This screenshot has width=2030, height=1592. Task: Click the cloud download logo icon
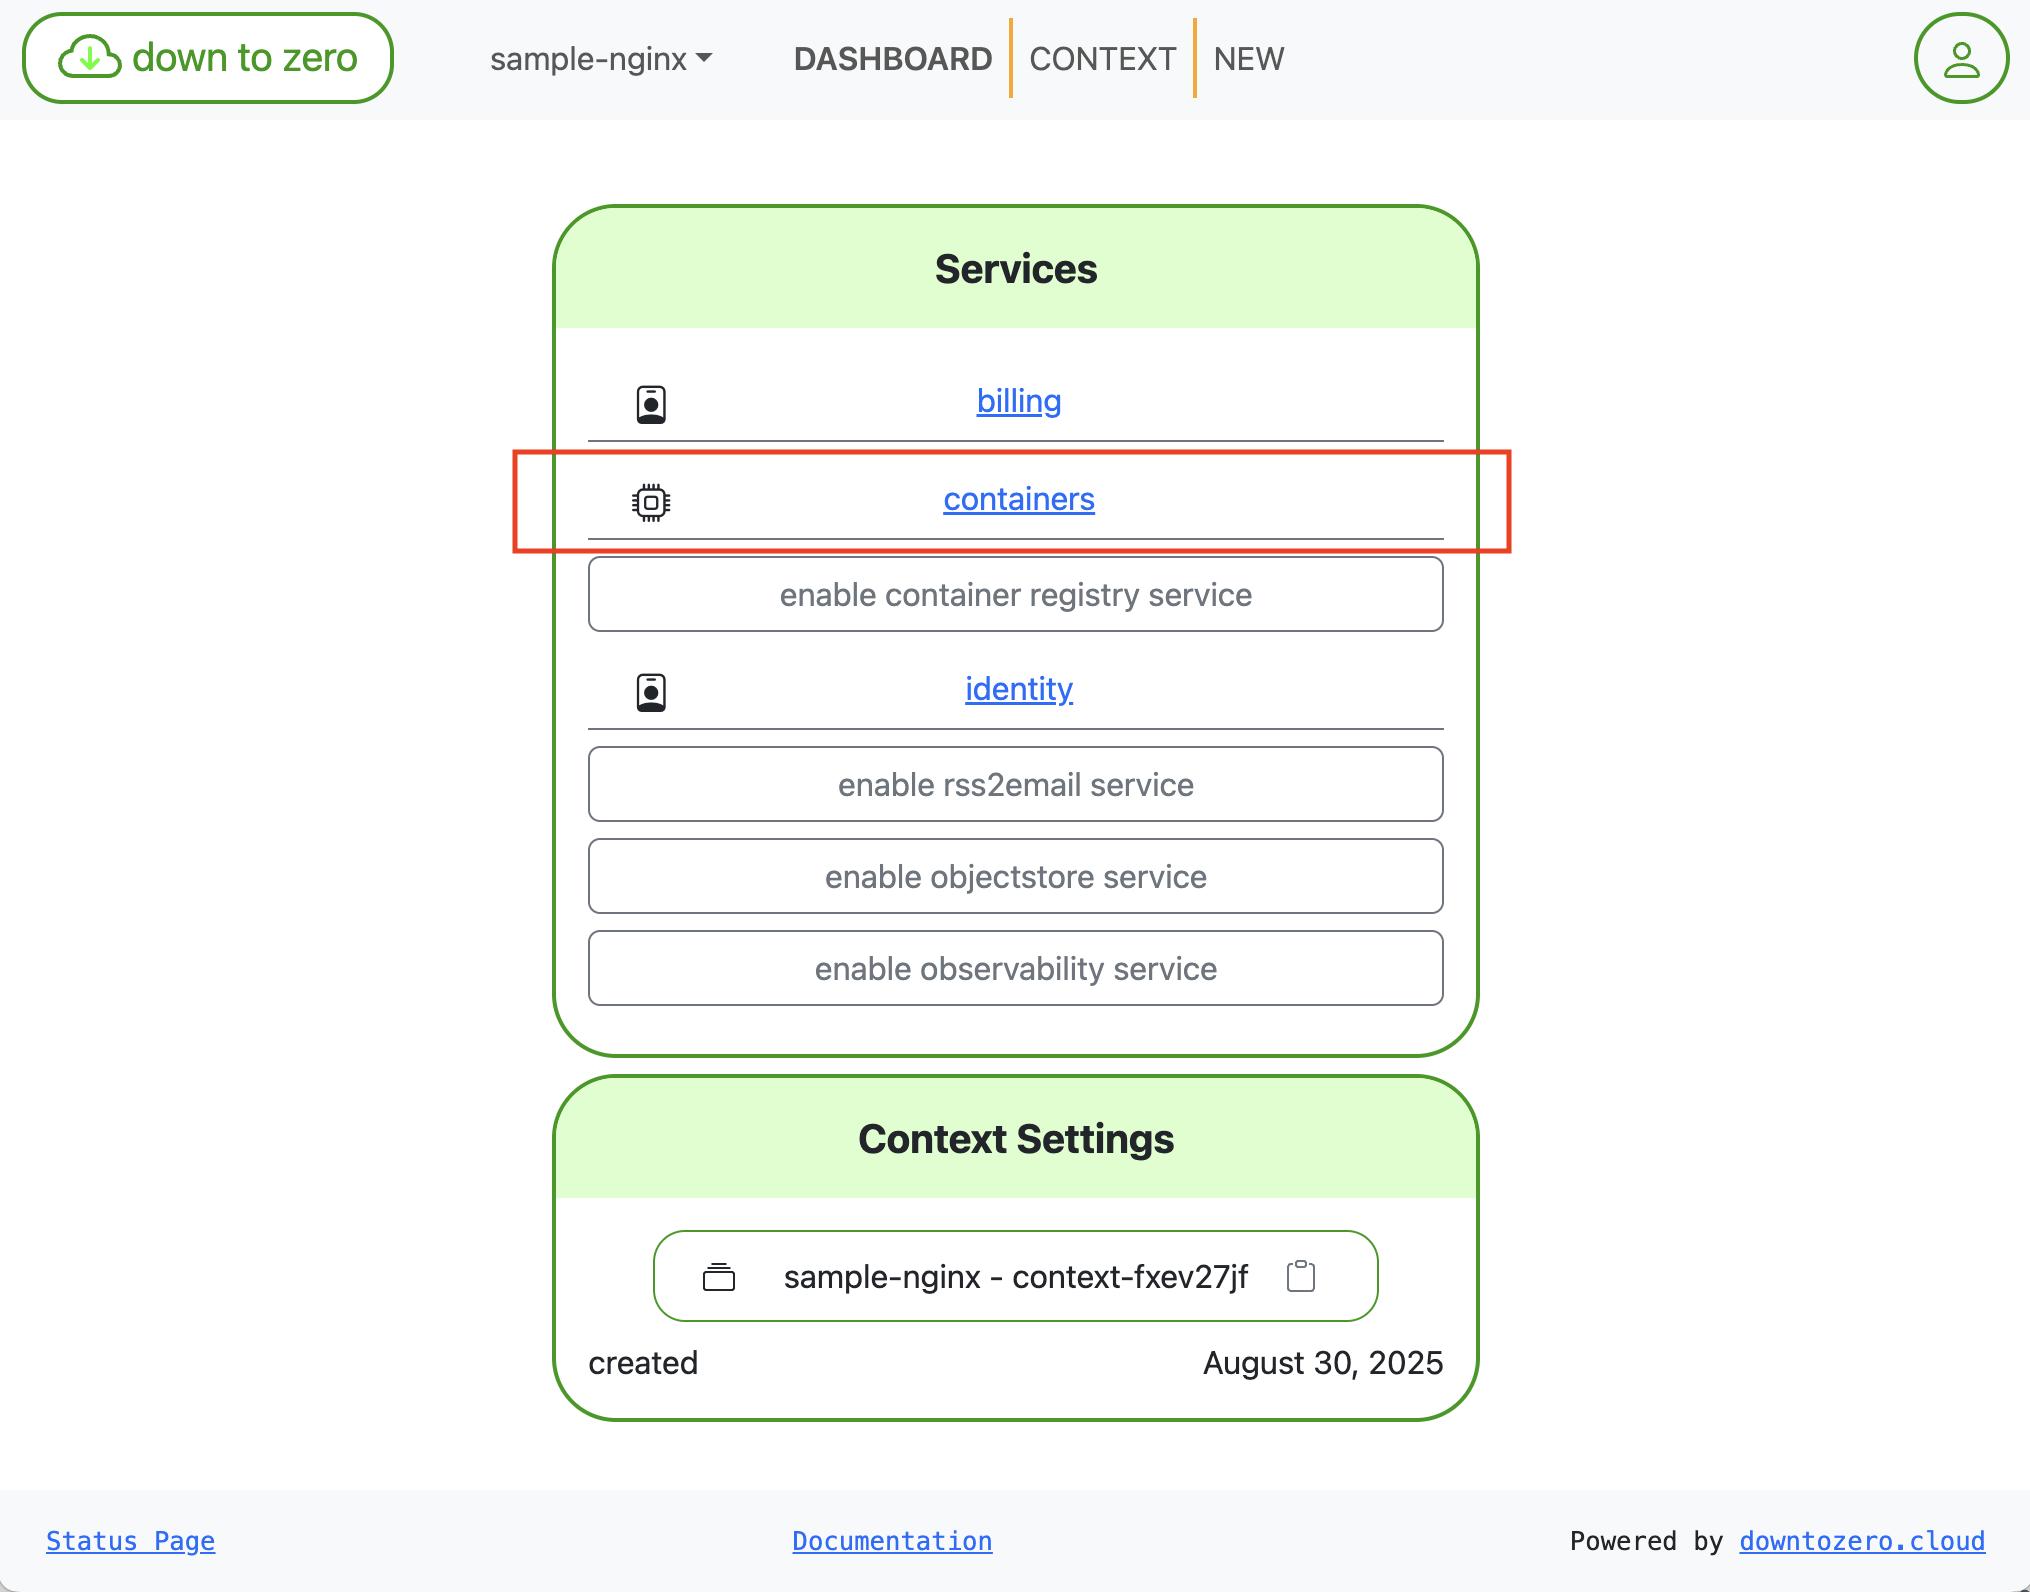90,58
